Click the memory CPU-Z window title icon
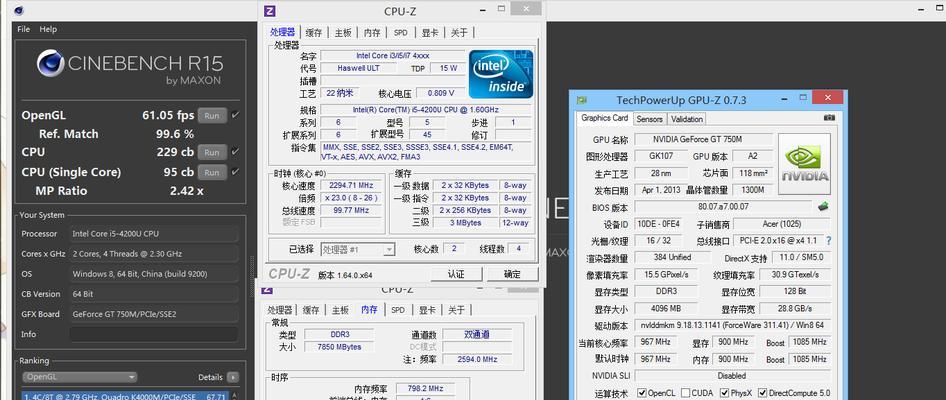 tap(267, 289)
